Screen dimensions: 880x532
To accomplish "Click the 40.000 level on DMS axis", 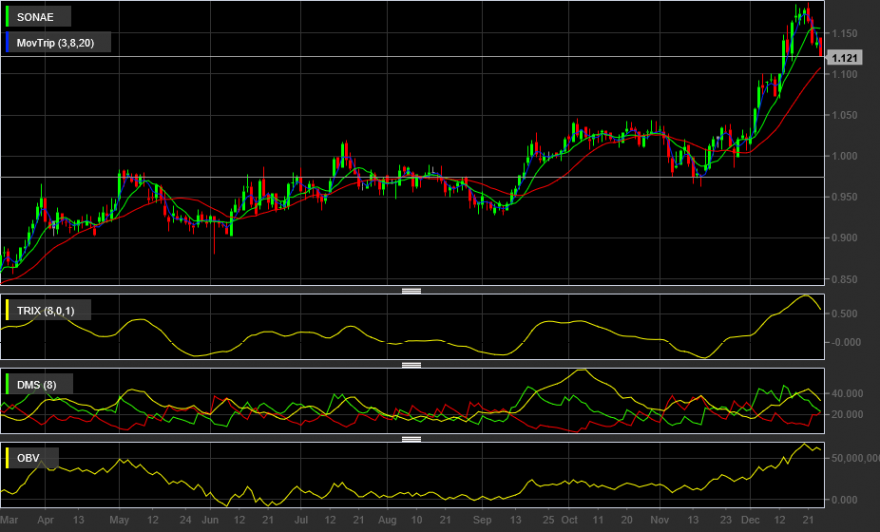I will coord(847,393).
